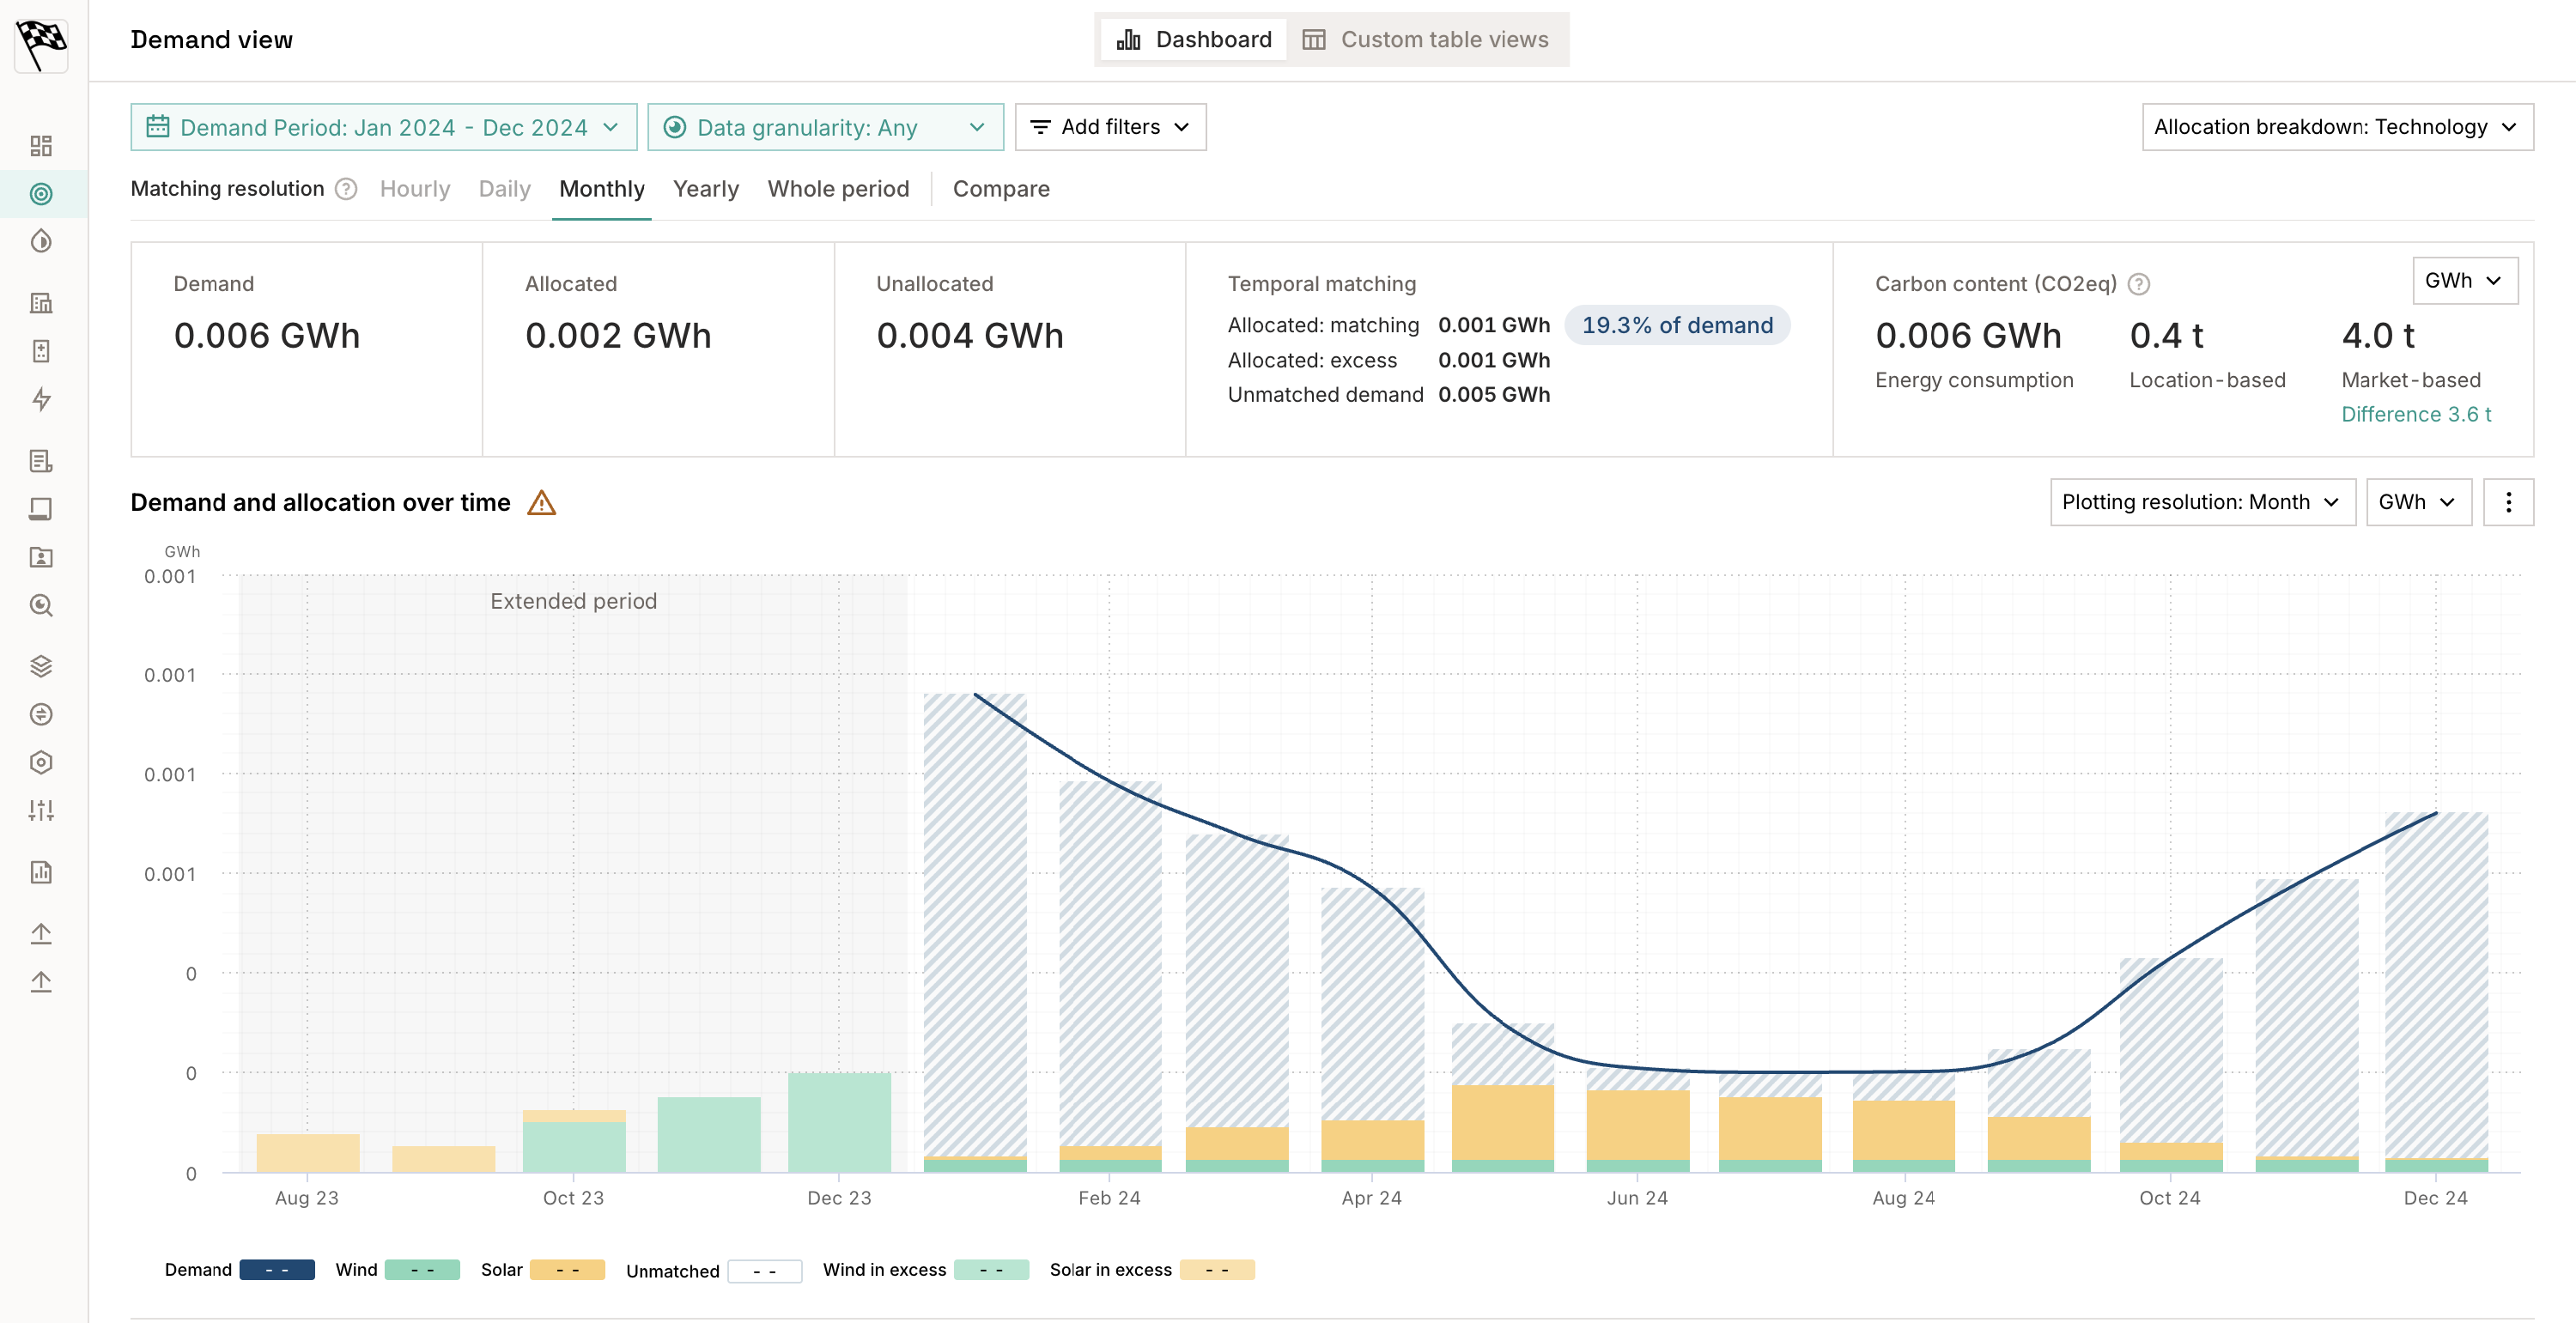The width and height of the screenshot is (2576, 1323).
Task: Open the stacked layers sidebar icon
Action: [41, 666]
